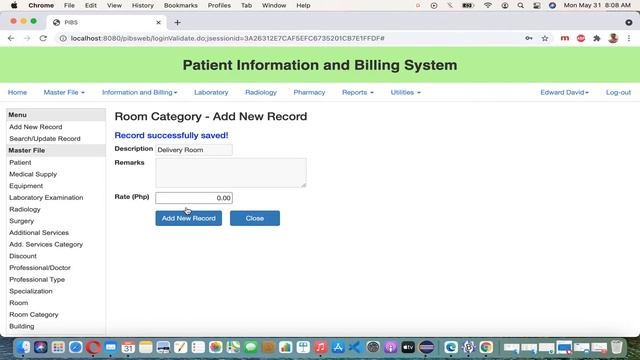Open Launchpad from the dock
This screenshot has height=360, width=640.
coord(58,347)
